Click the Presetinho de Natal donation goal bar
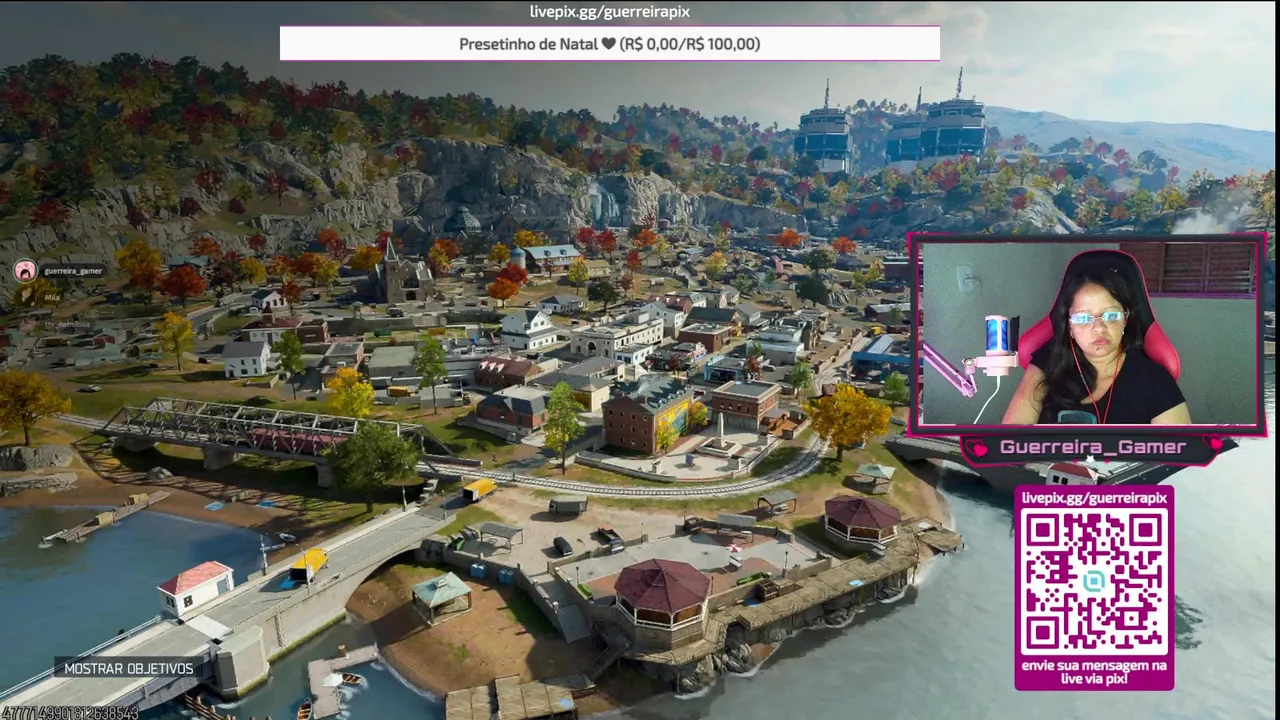The width and height of the screenshot is (1280, 720). pyautogui.click(x=610, y=44)
